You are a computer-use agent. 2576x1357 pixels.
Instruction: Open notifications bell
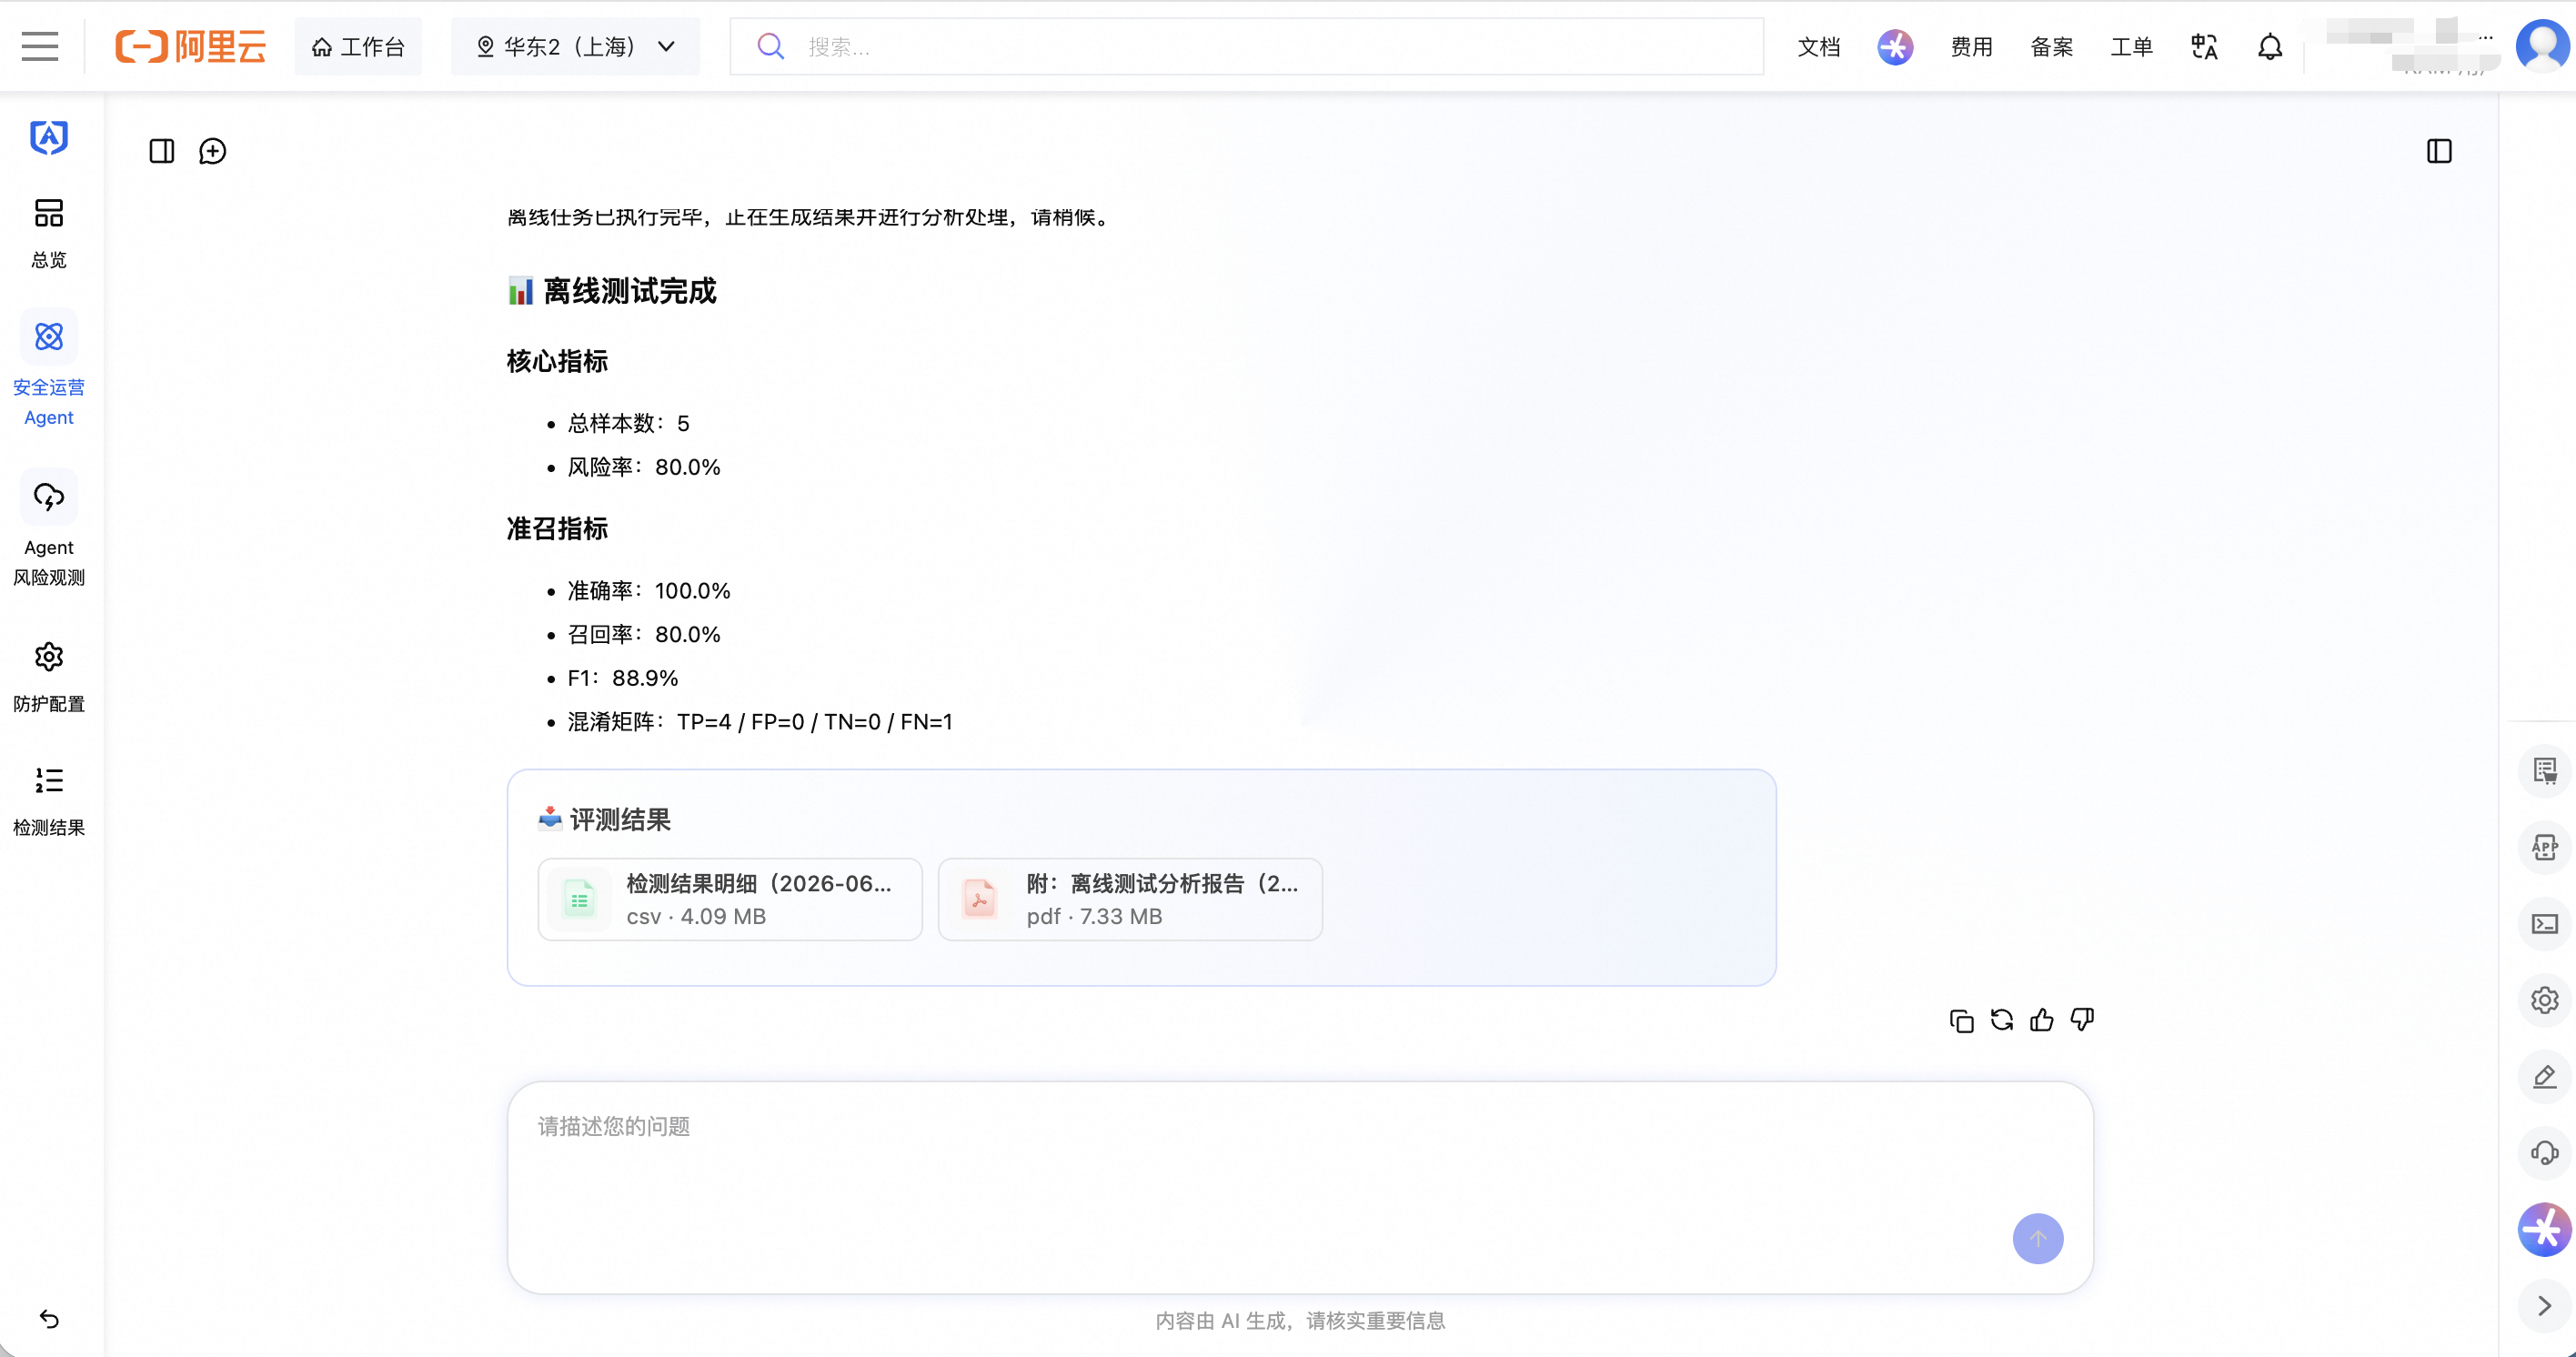pos(2270,47)
